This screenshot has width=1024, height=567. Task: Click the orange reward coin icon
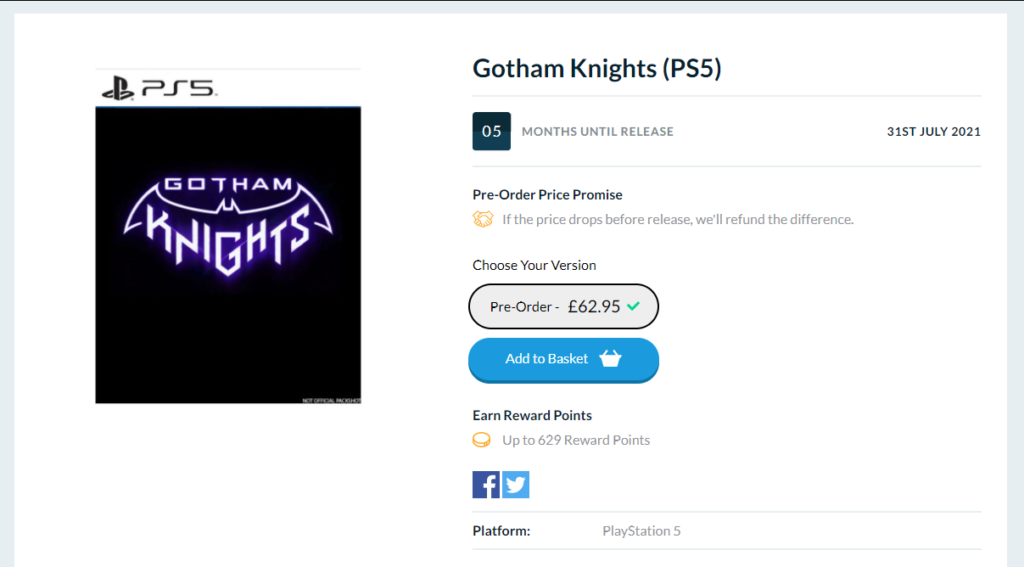click(482, 440)
